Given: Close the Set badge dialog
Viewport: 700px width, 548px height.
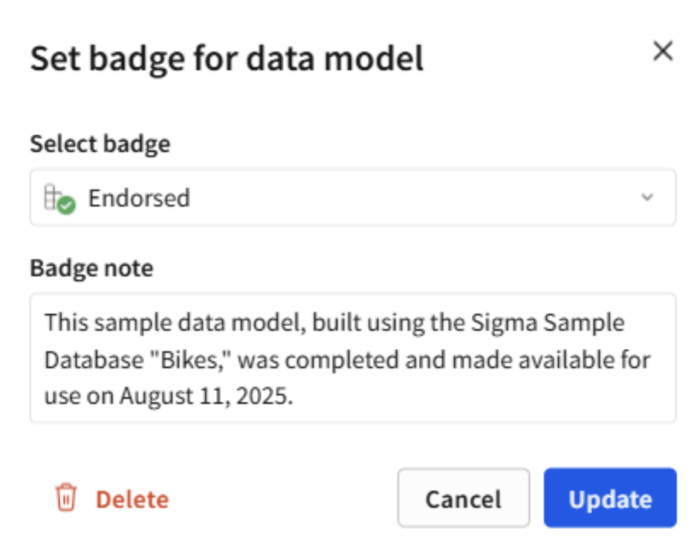Looking at the screenshot, I should point(662,52).
